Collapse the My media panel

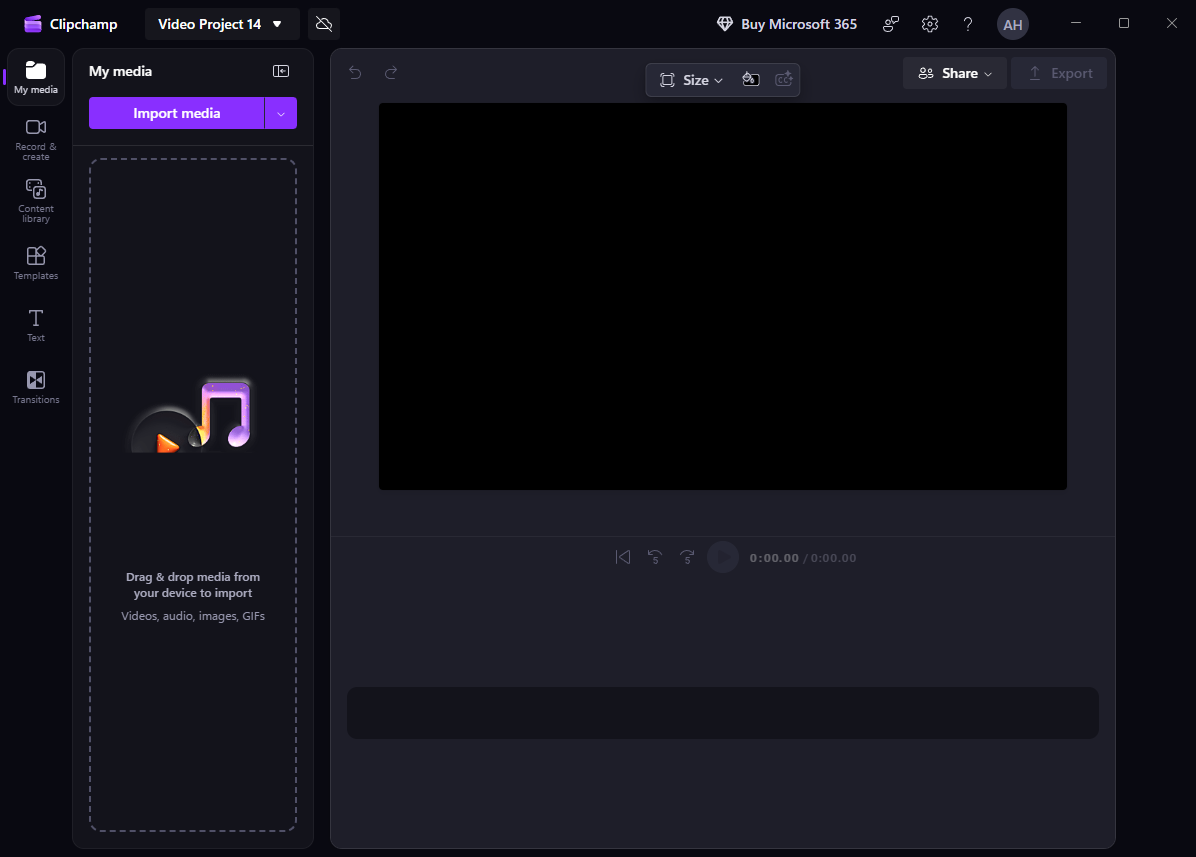(281, 71)
